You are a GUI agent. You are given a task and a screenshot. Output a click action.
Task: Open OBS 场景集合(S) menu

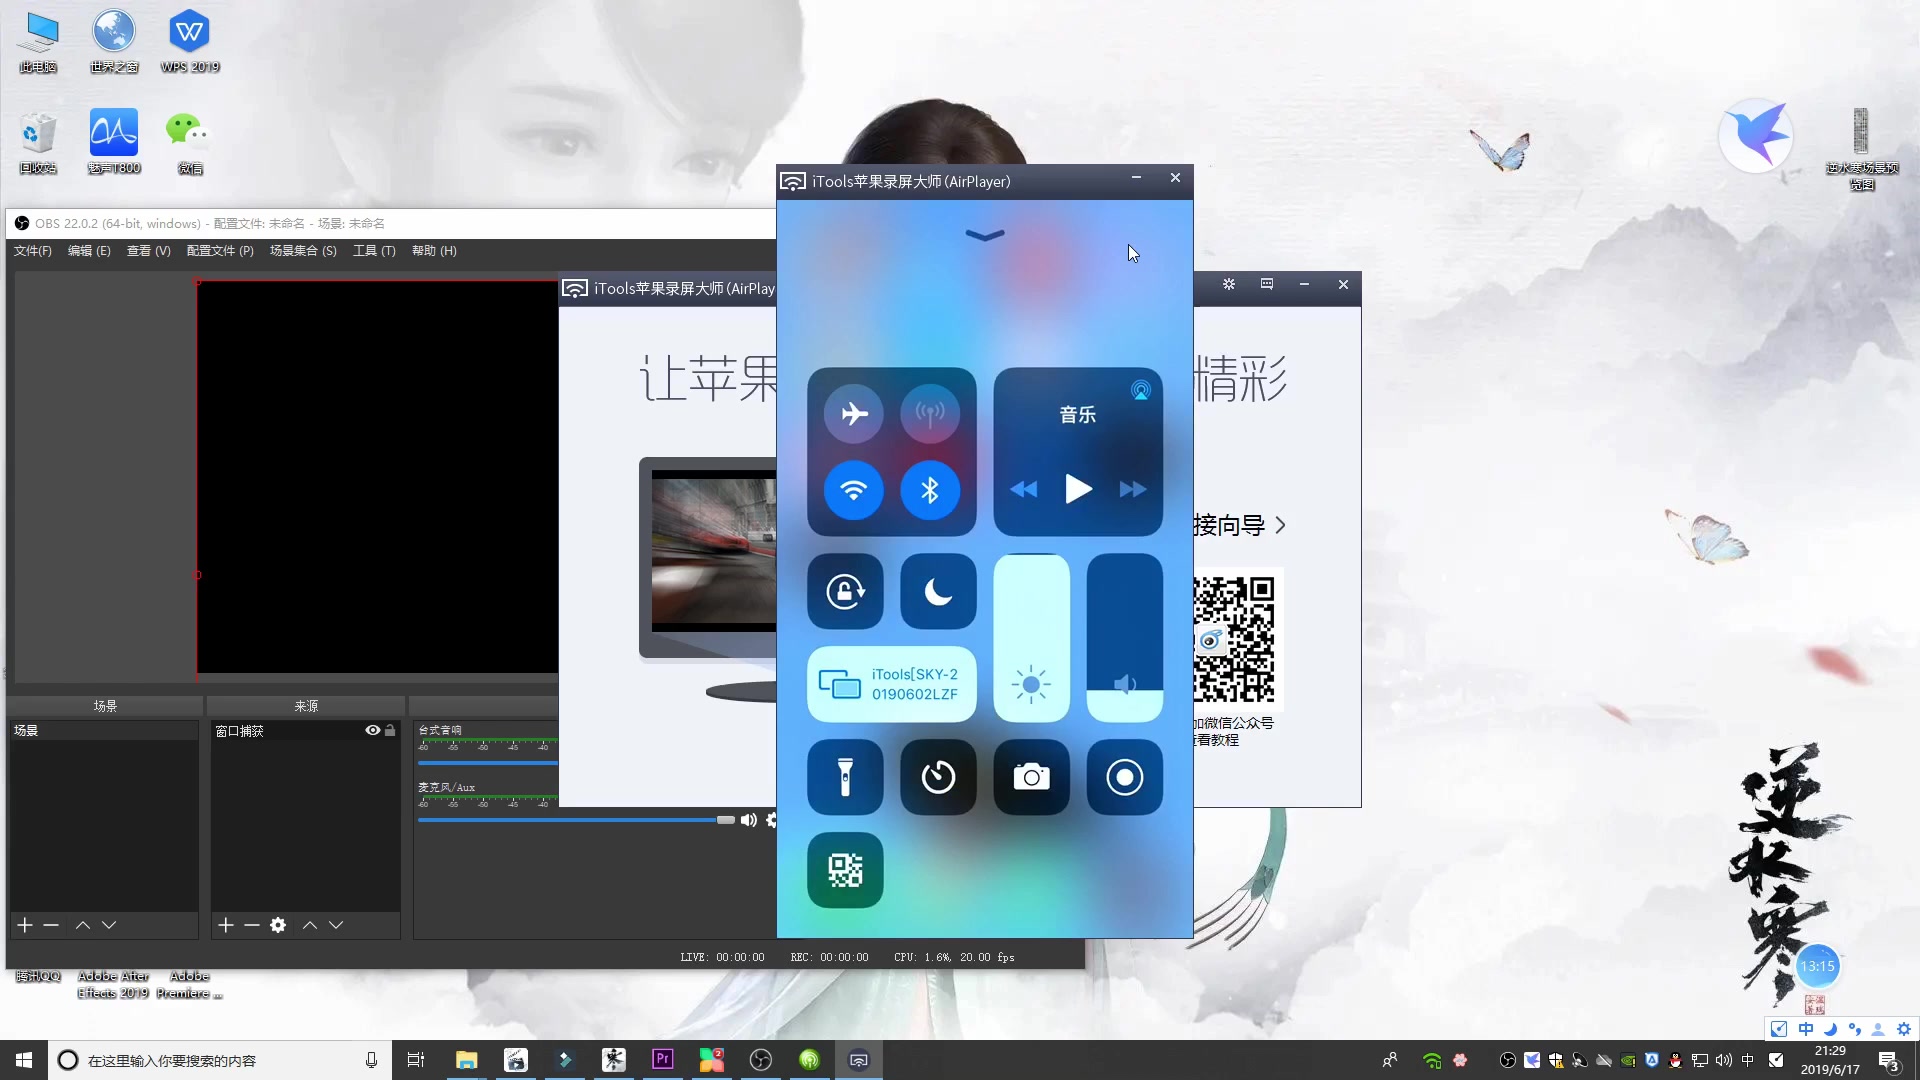click(303, 251)
